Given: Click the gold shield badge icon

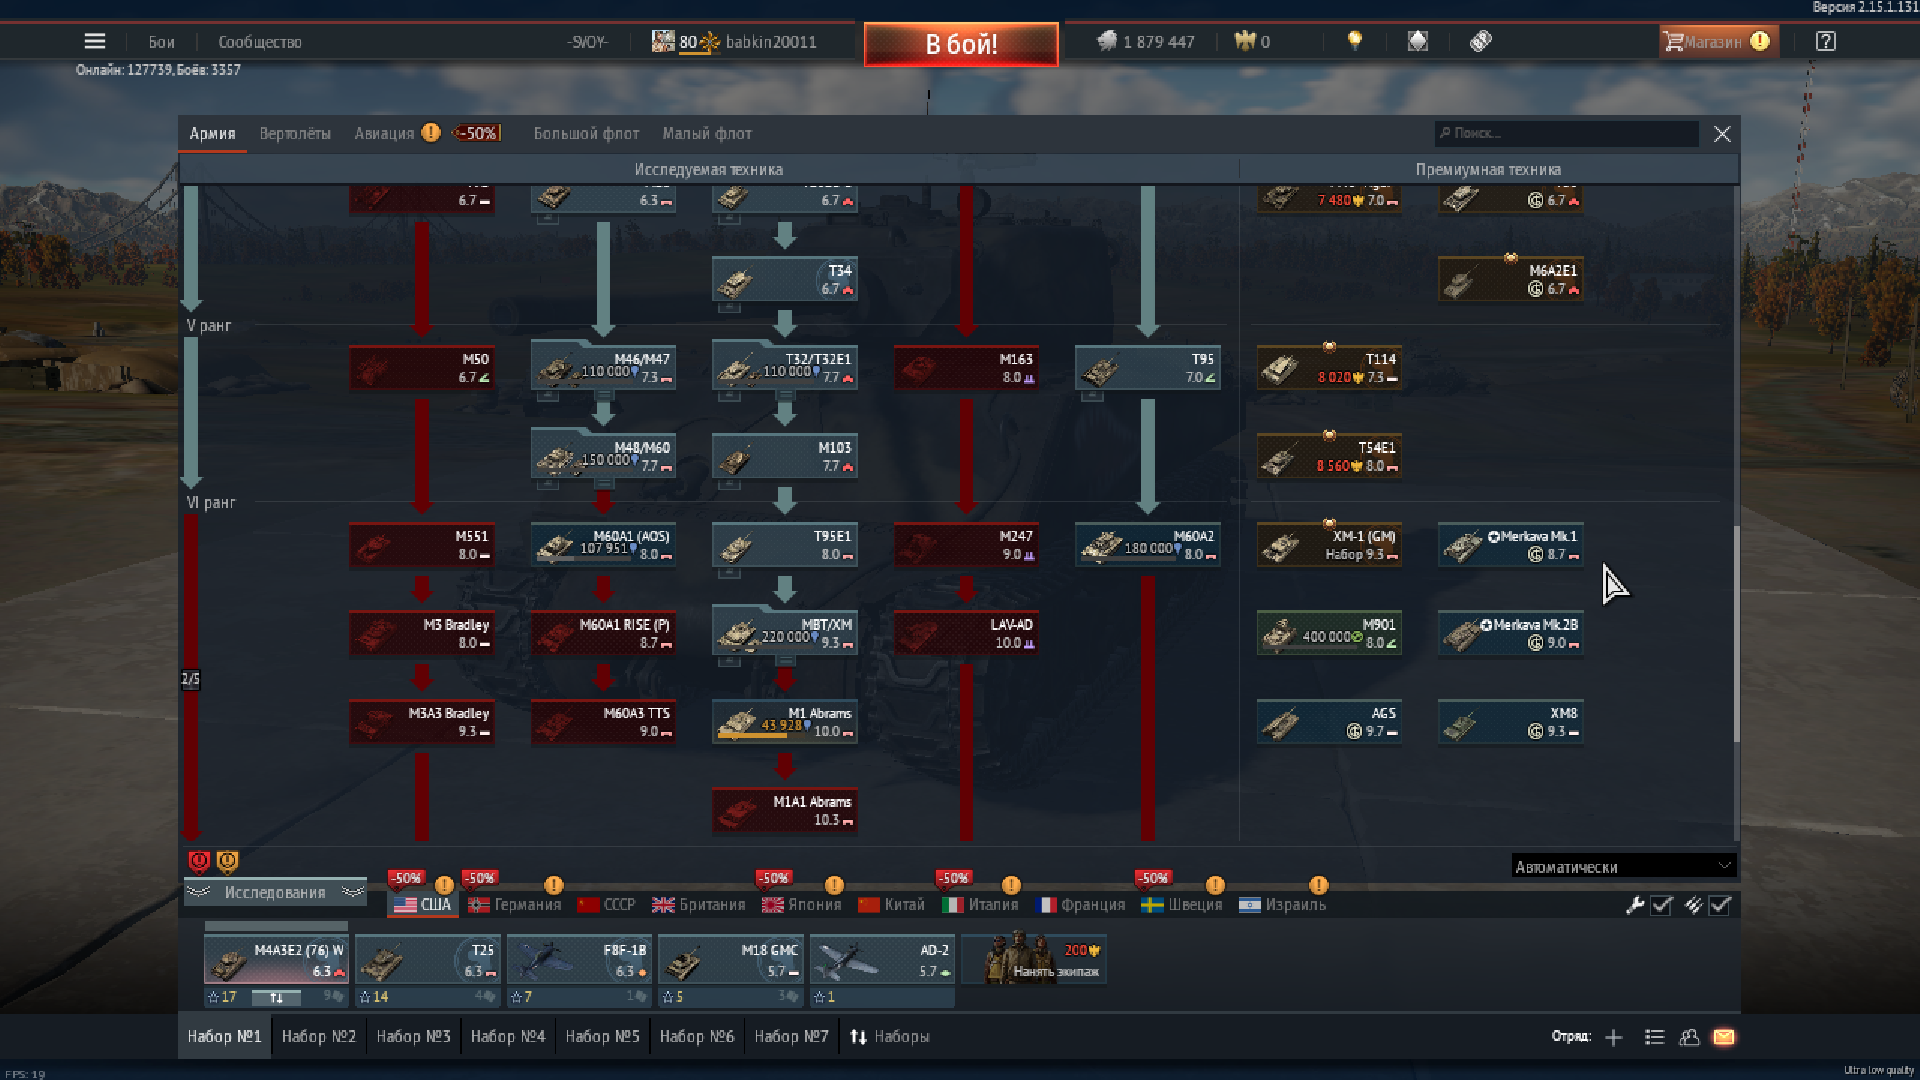Looking at the screenshot, I should point(228,861).
